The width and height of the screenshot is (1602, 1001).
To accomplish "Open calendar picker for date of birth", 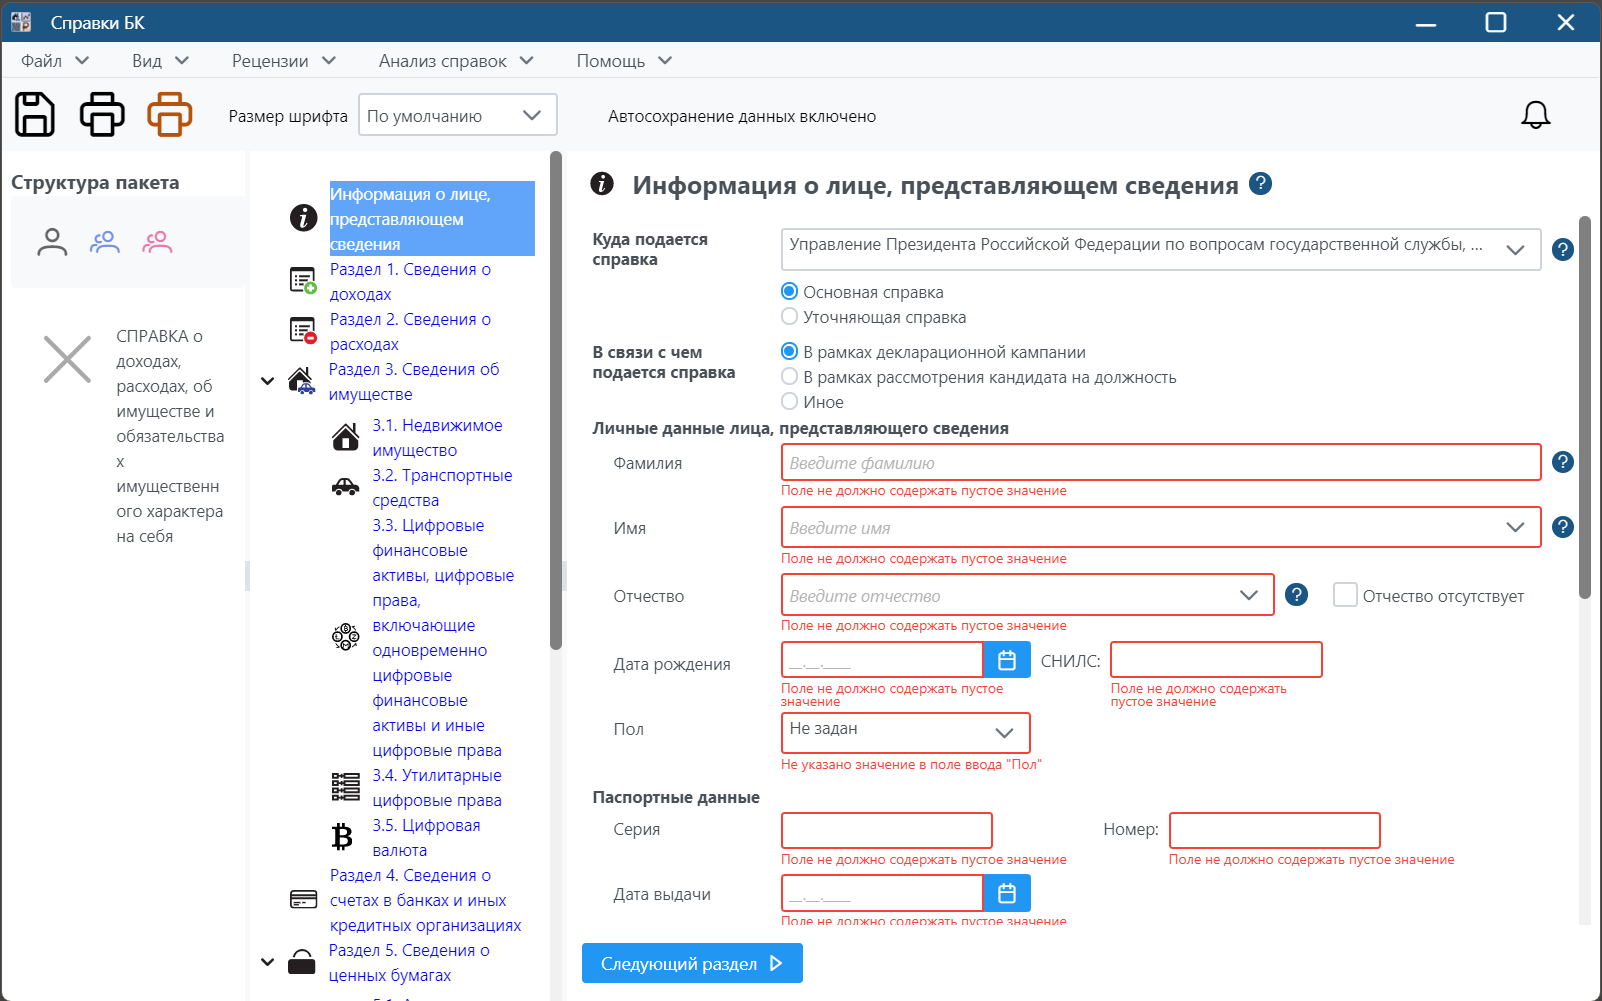I will pyautogui.click(x=1007, y=660).
